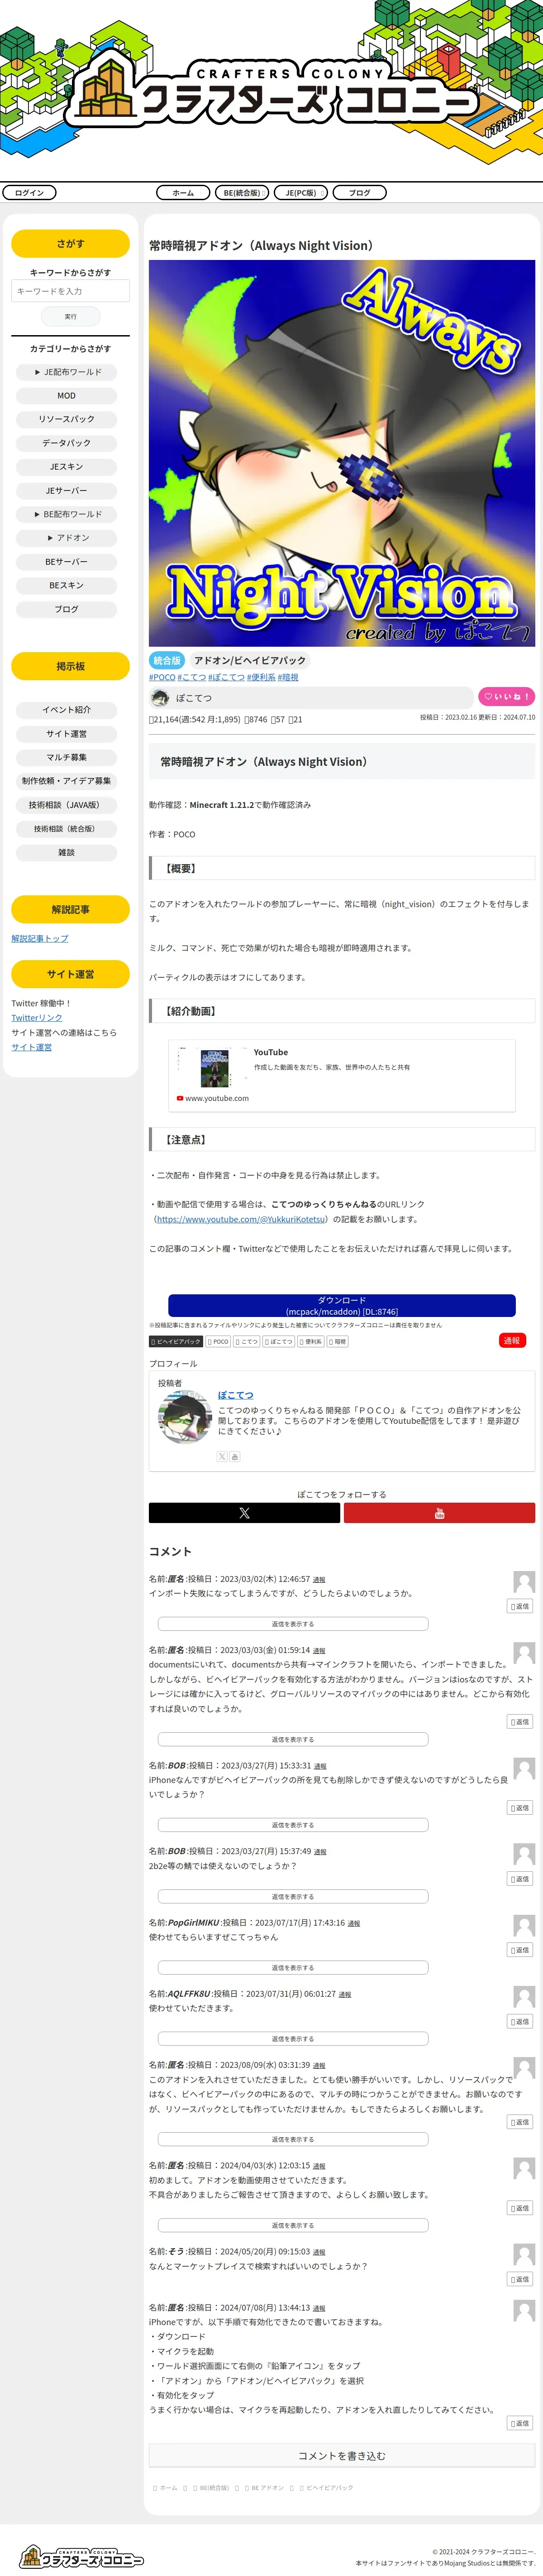Report the post with red 通報 button
This screenshot has width=543, height=2576.
(512, 1341)
